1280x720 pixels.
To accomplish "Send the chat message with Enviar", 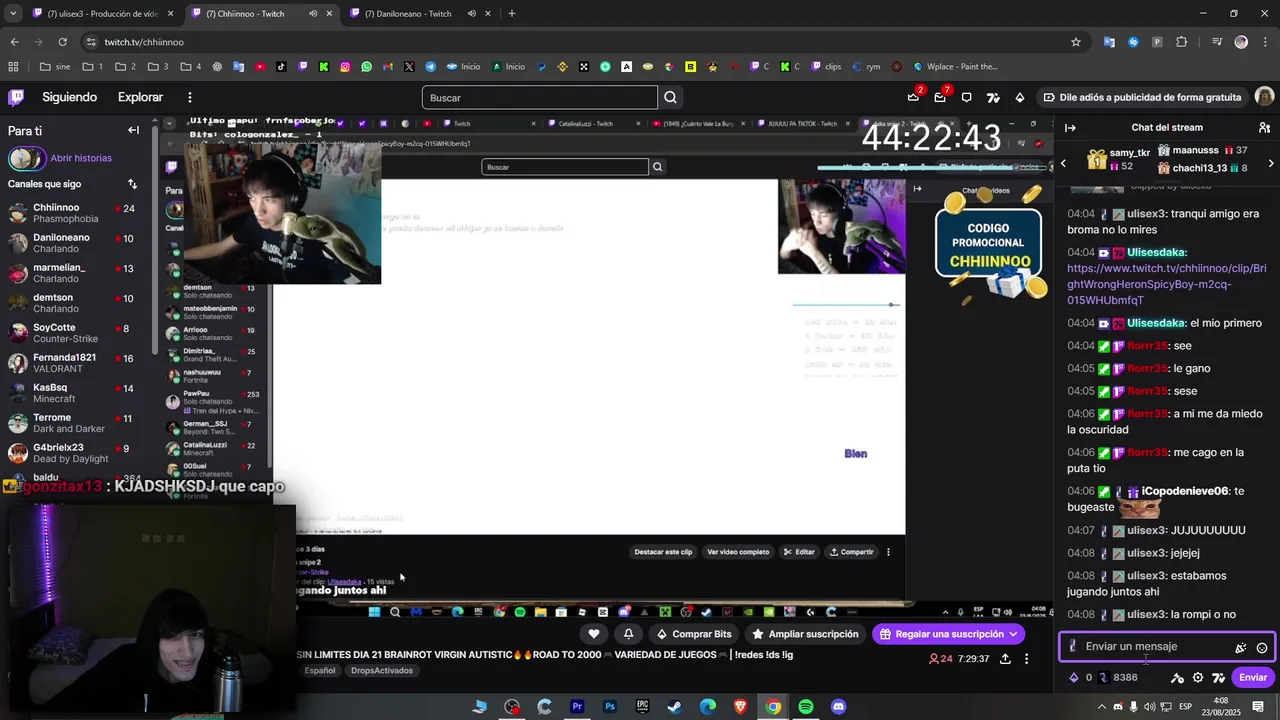I will [x=1253, y=678].
